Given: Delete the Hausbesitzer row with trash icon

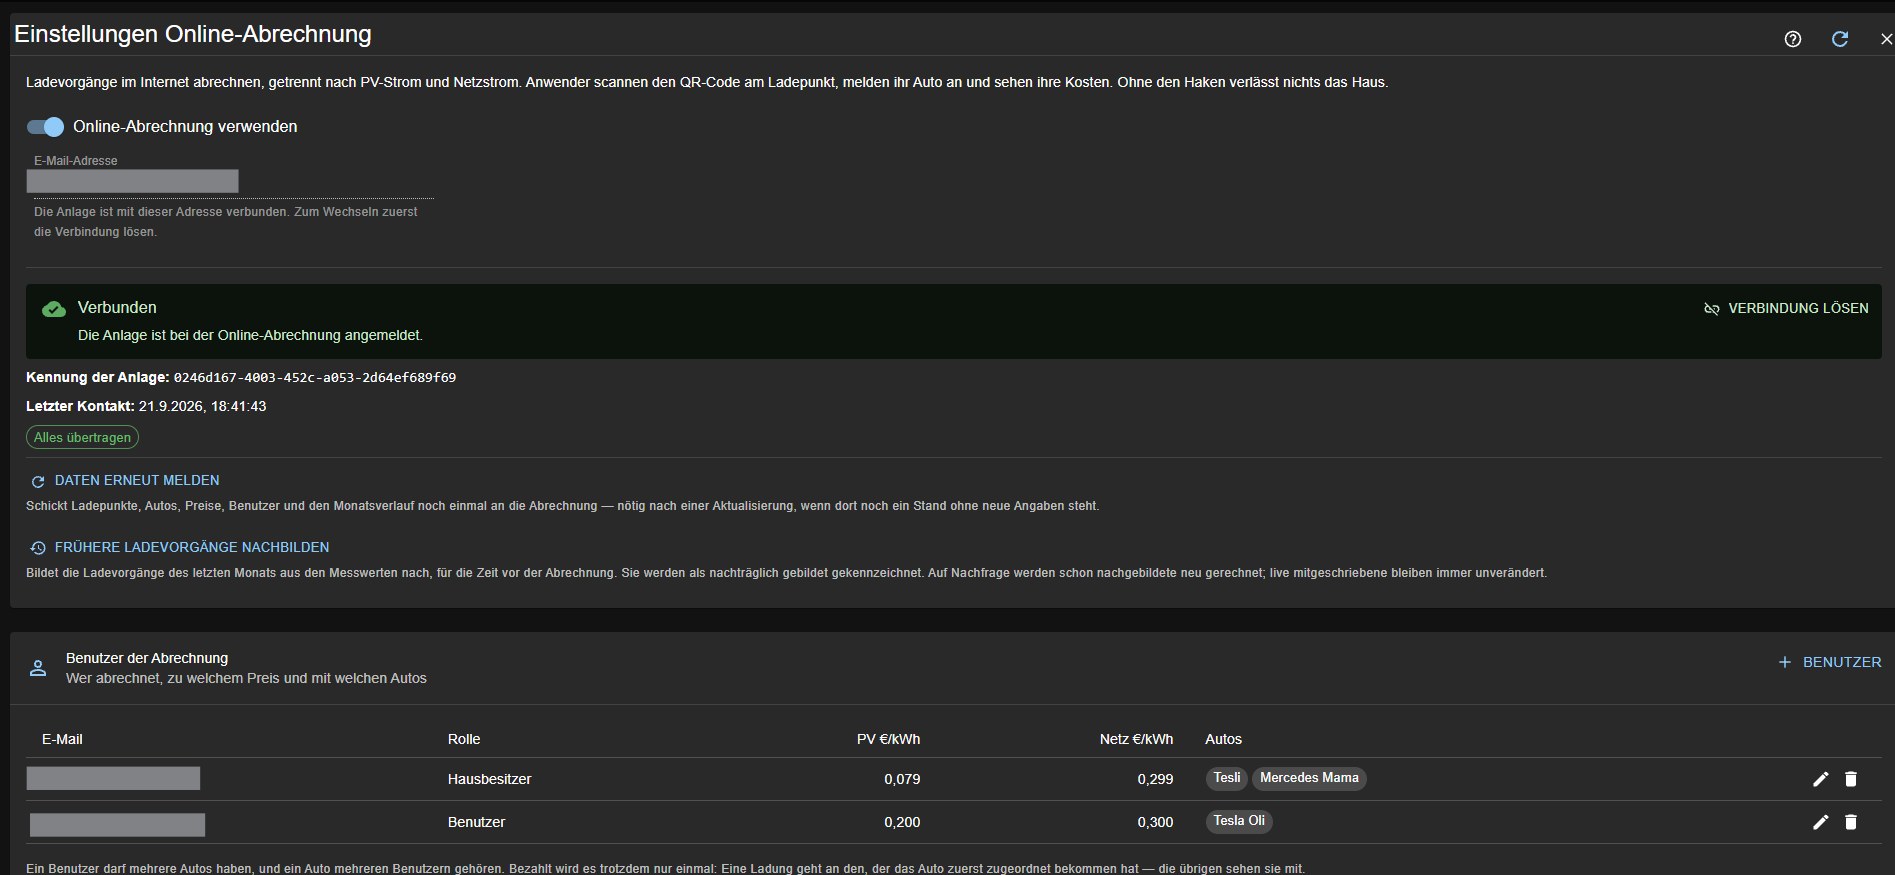Looking at the screenshot, I should [1851, 779].
